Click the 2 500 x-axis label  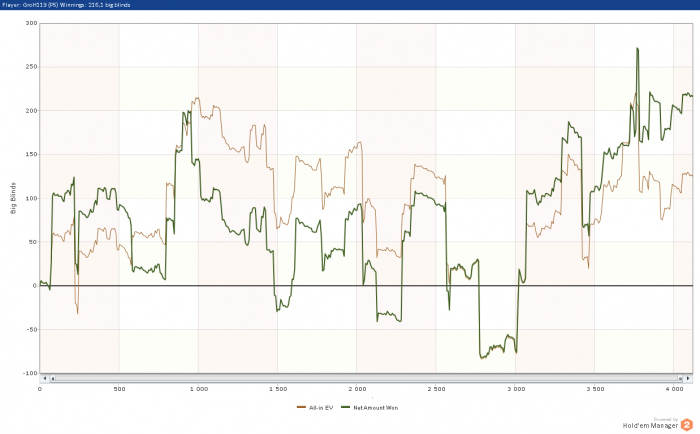(x=436, y=389)
